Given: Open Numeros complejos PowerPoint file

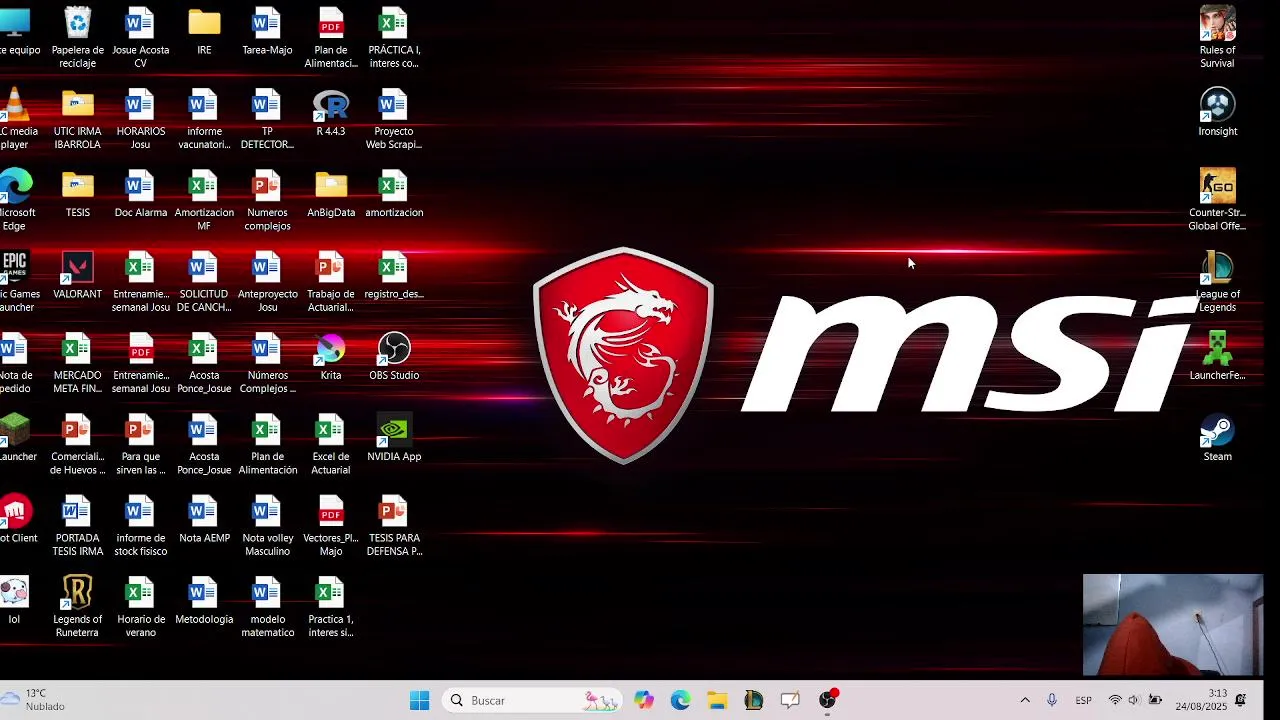Looking at the screenshot, I should coord(267,199).
